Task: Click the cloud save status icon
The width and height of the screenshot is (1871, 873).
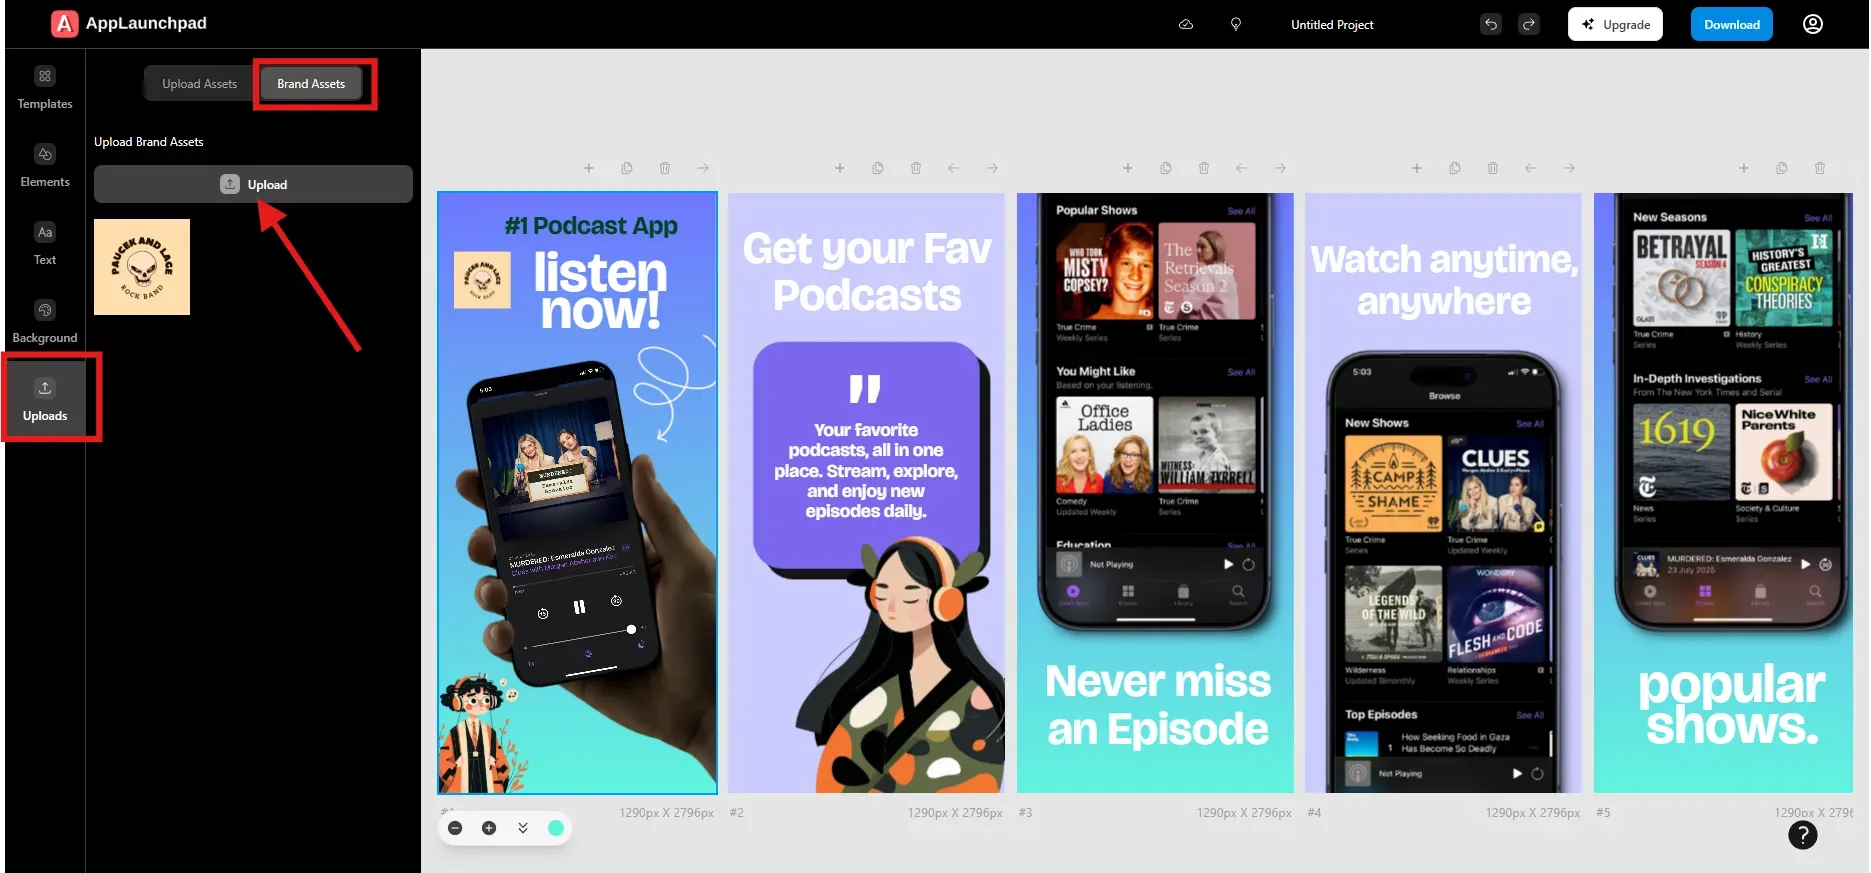Action: click(x=1186, y=24)
